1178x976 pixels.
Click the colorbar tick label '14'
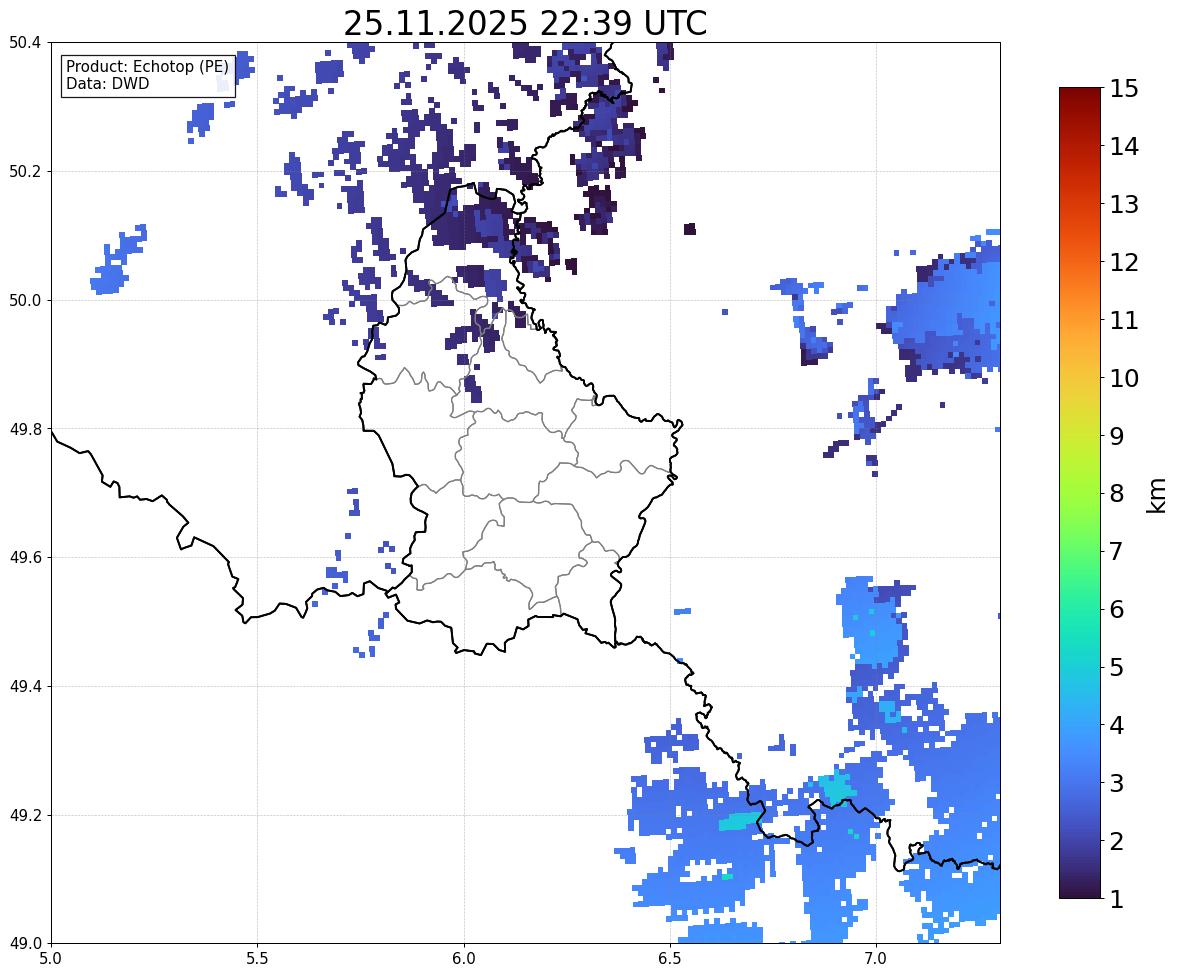coord(1124,147)
